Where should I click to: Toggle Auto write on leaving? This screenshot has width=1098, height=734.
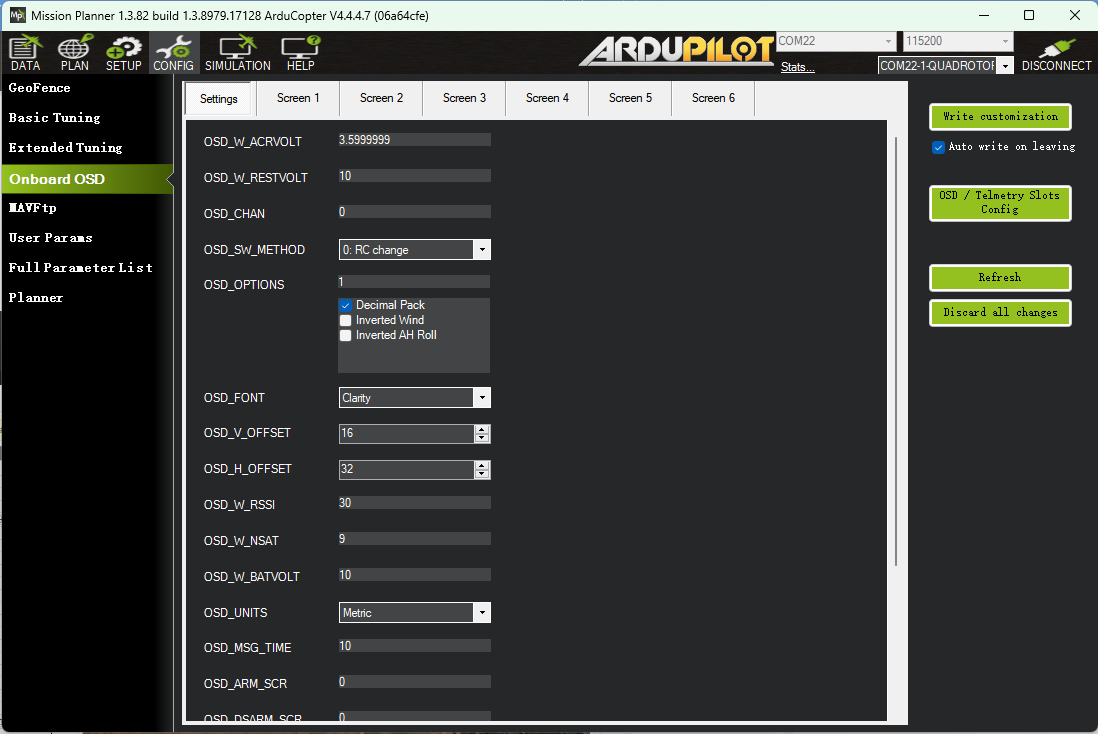pyautogui.click(x=938, y=147)
